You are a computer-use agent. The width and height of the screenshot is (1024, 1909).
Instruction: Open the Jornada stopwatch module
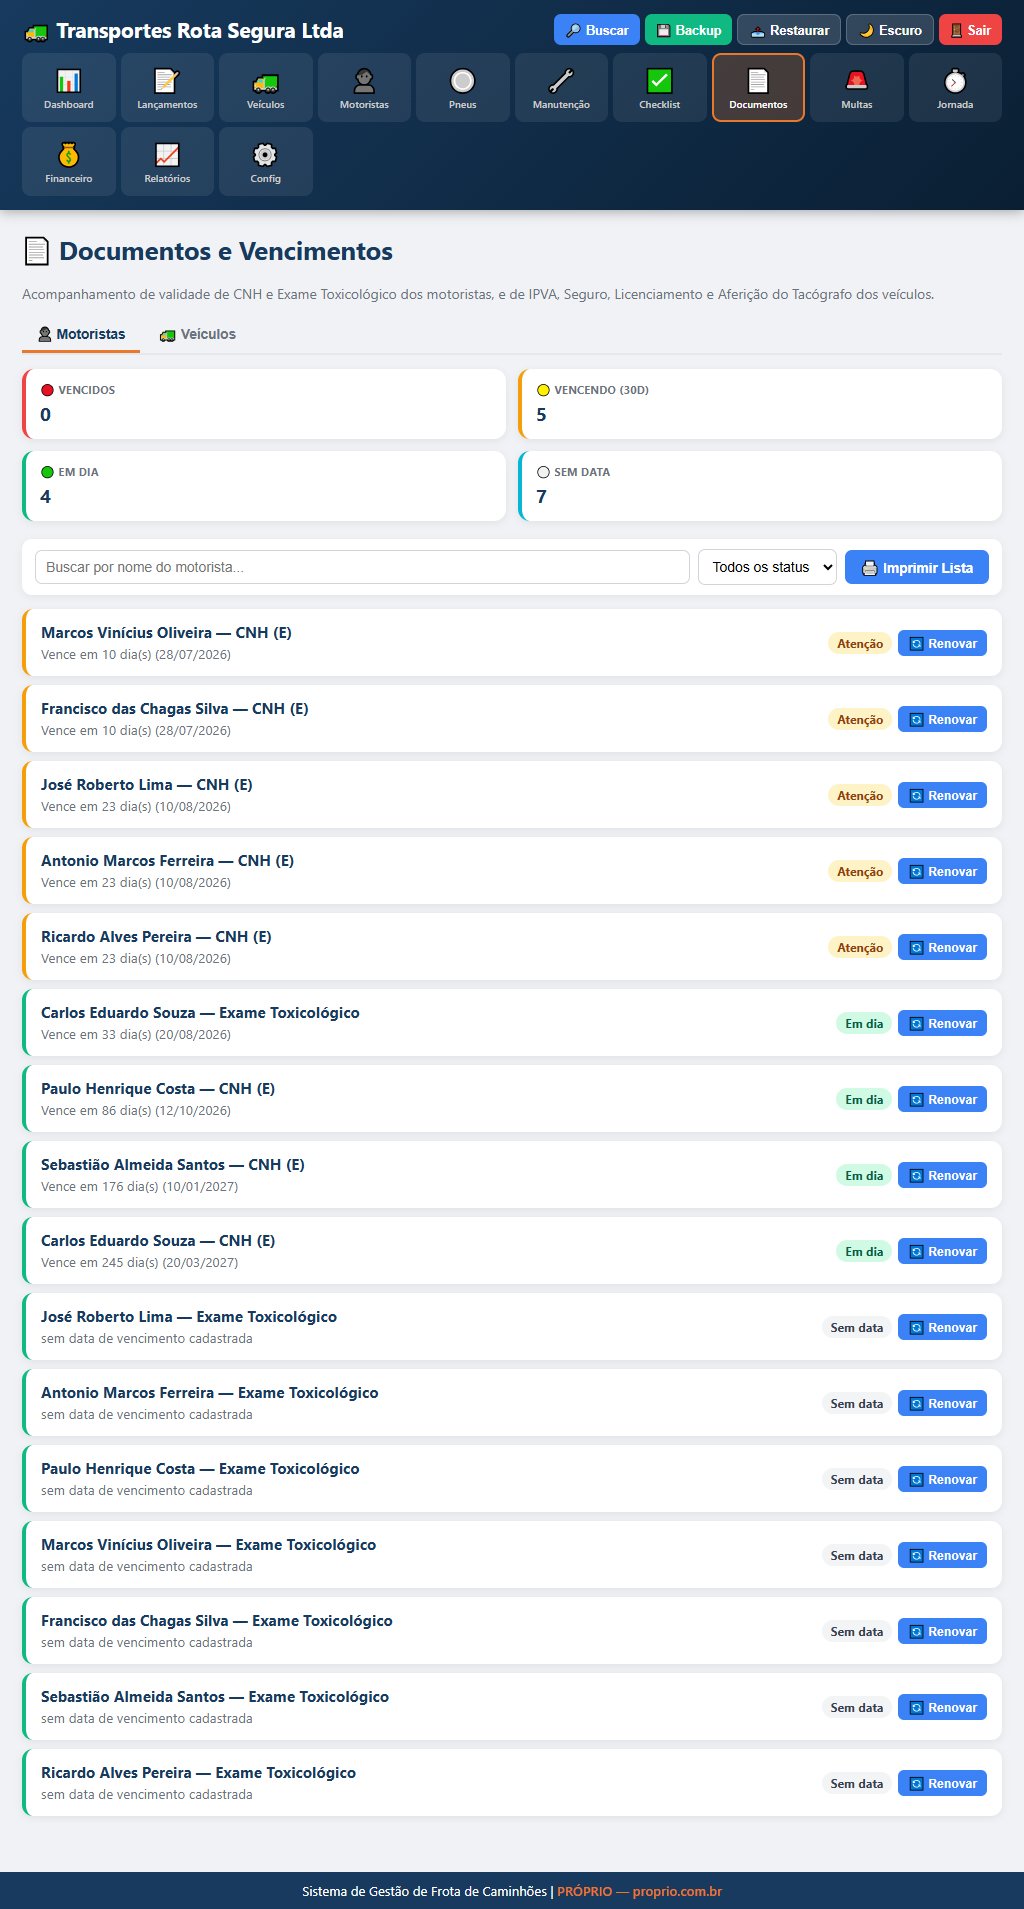(955, 88)
